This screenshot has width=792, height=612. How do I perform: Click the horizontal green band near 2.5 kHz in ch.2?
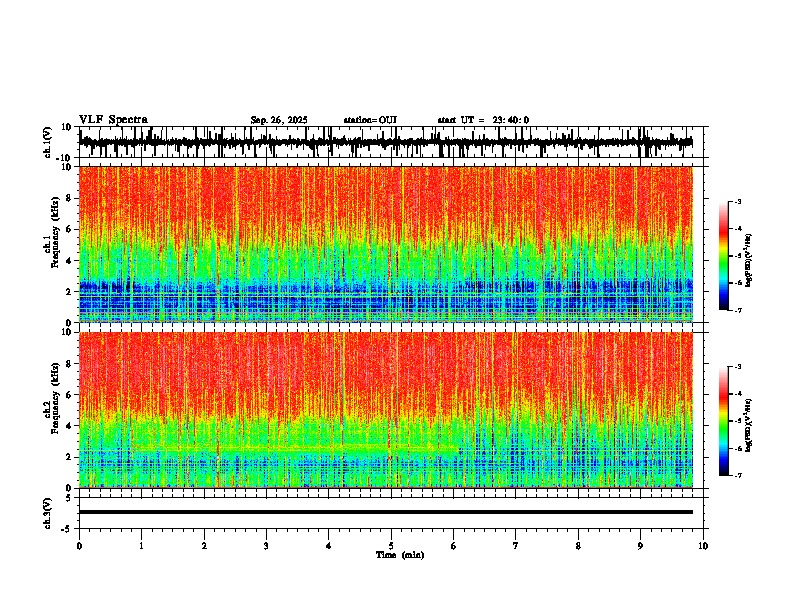(295, 448)
